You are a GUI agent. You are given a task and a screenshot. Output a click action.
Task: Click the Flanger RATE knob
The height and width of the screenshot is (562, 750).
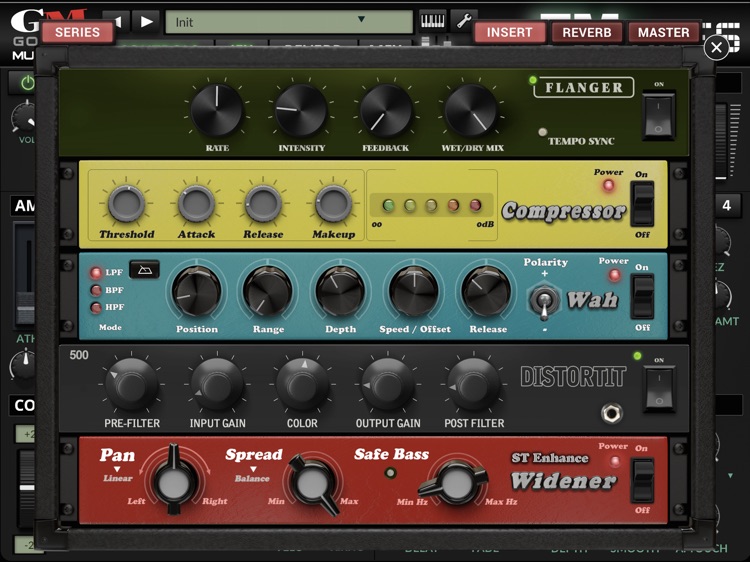pyautogui.click(x=217, y=111)
